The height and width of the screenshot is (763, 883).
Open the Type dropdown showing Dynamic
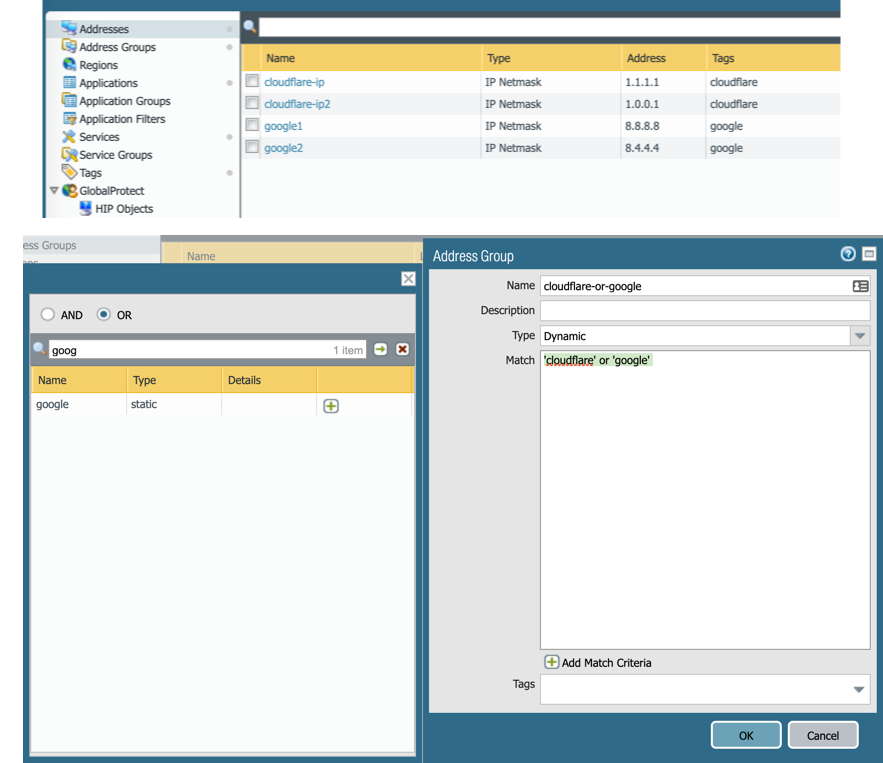pos(859,336)
